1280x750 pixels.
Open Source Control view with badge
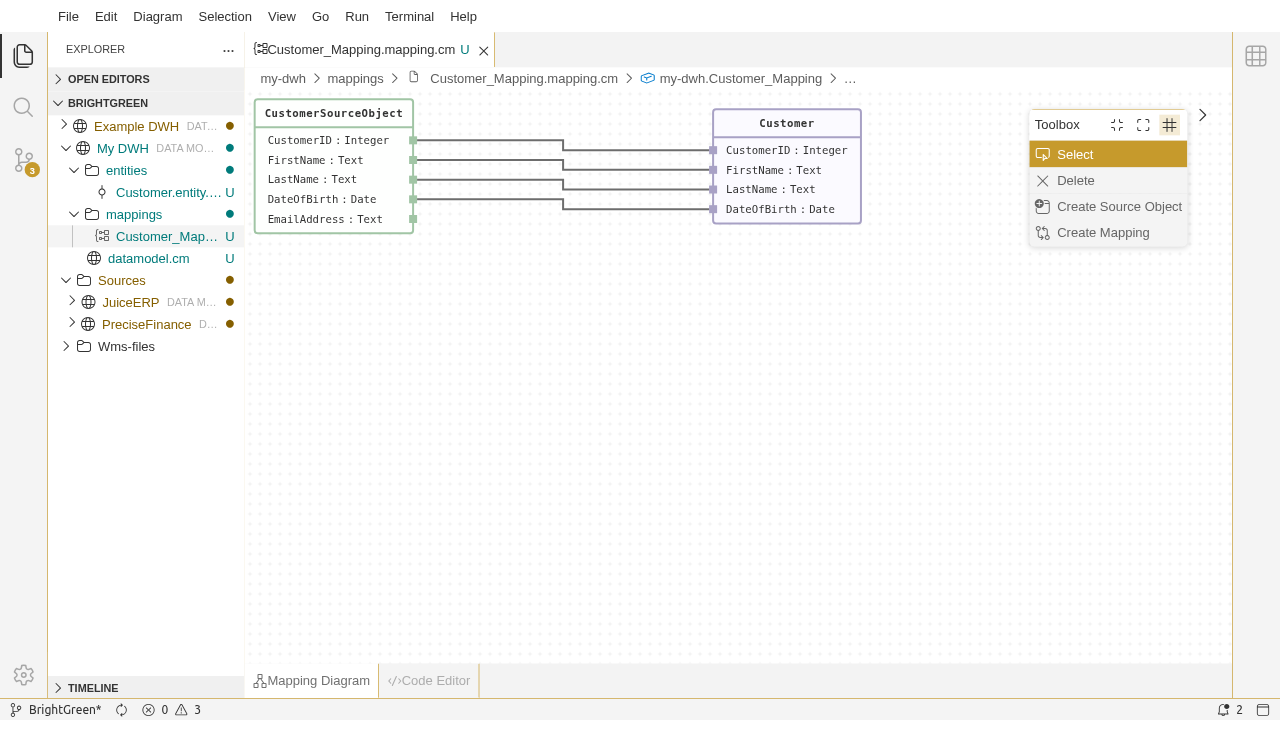pyautogui.click(x=24, y=160)
